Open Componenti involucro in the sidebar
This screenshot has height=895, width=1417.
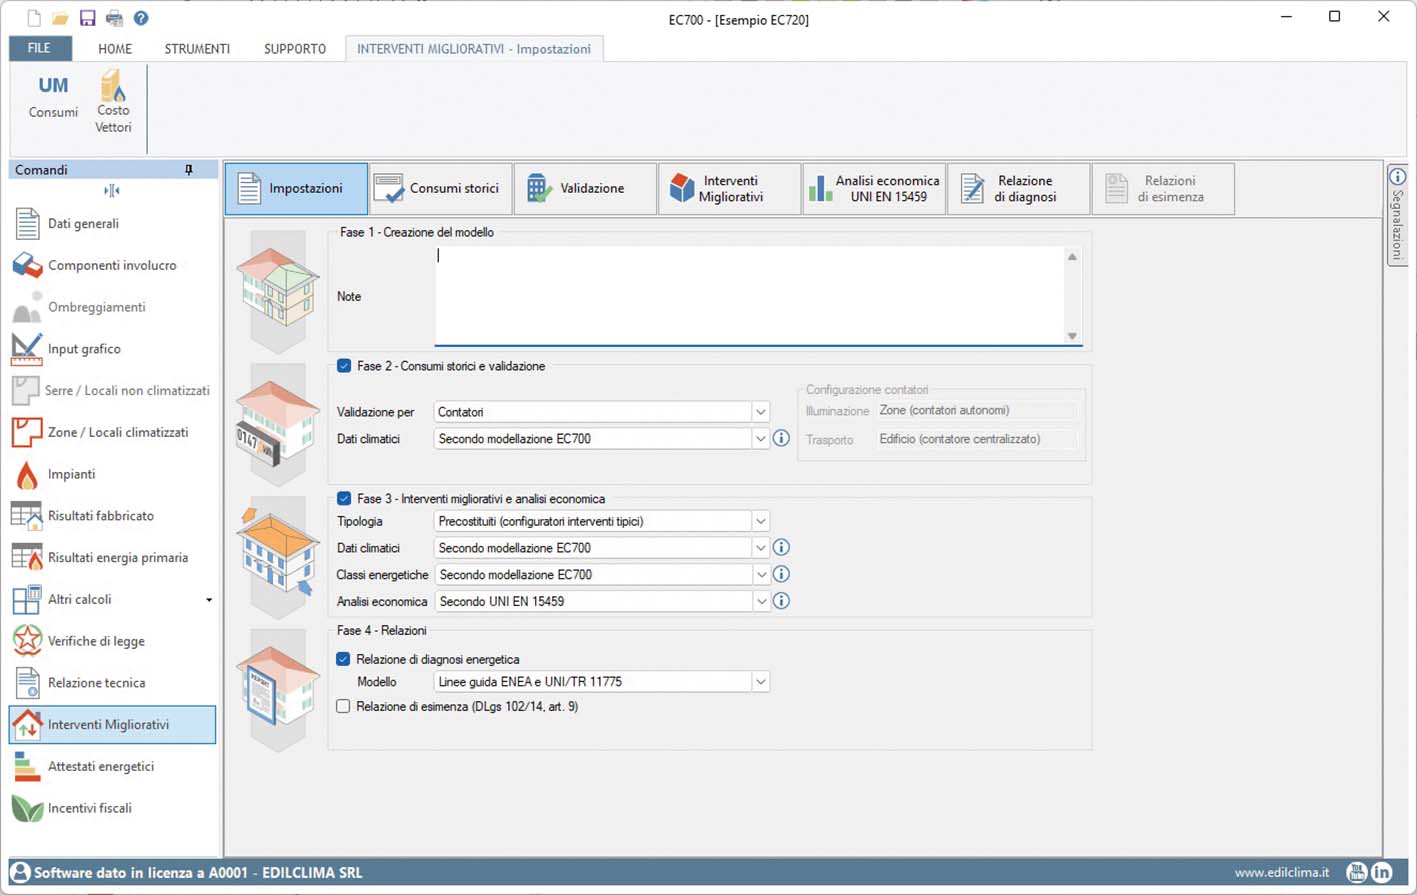pos(112,266)
